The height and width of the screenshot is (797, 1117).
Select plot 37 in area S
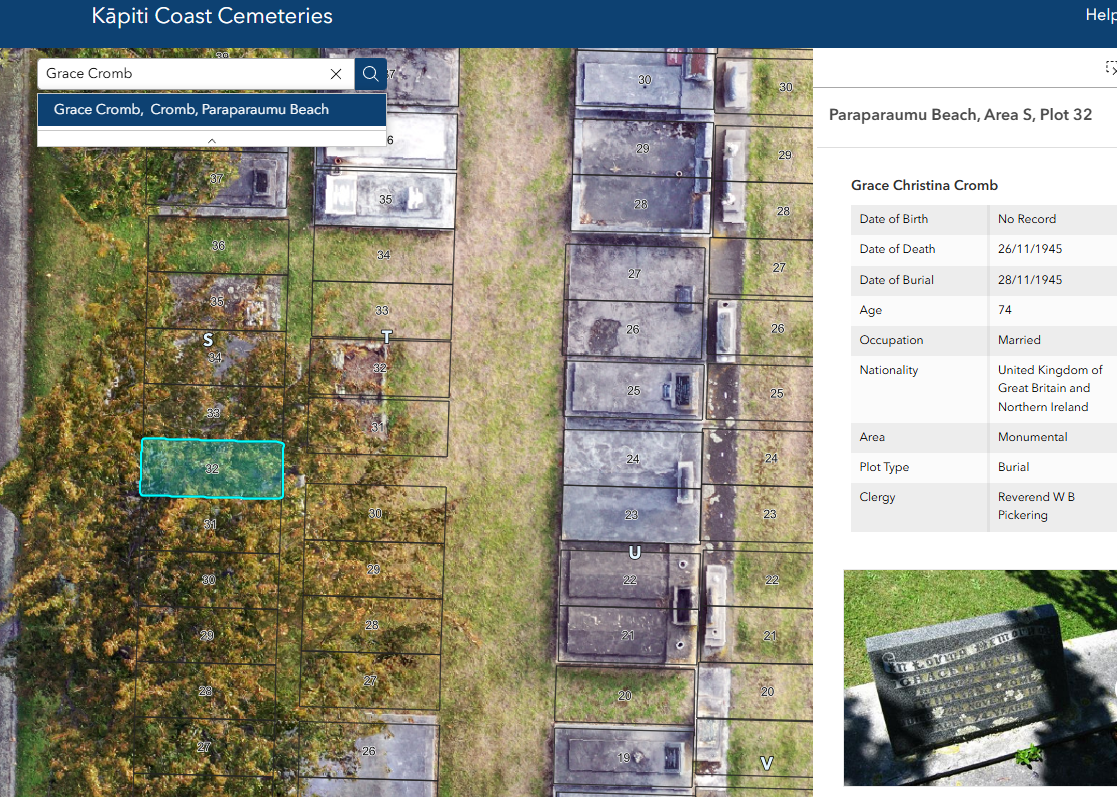click(x=217, y=180)
